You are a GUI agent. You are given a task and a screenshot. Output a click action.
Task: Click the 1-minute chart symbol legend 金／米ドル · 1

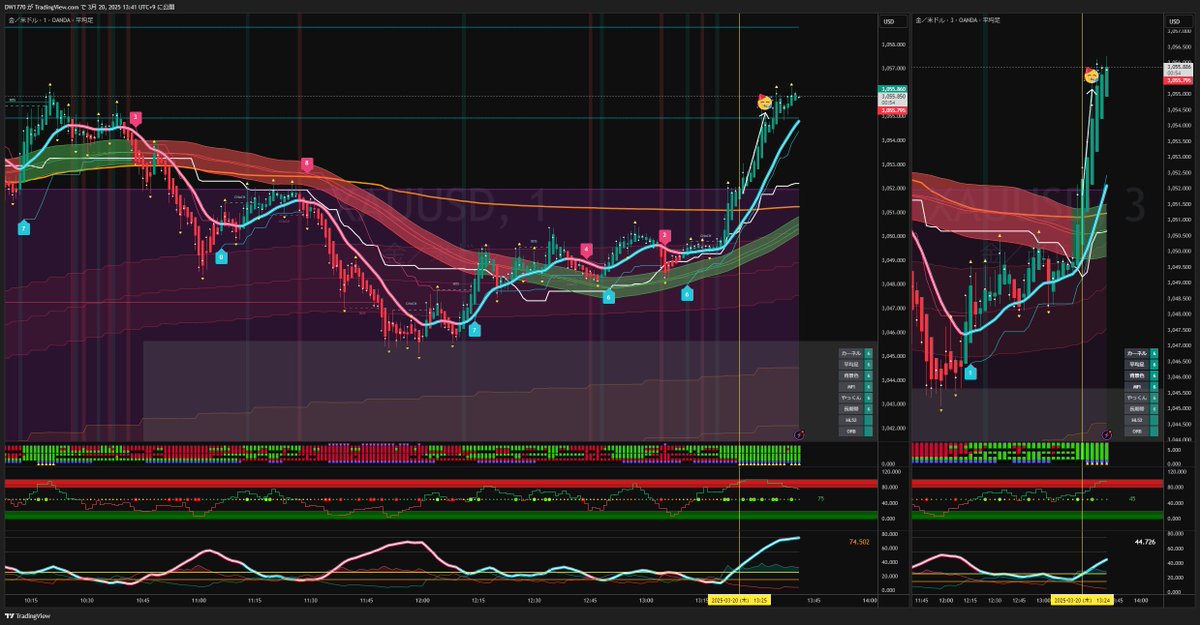click(51, 20)
